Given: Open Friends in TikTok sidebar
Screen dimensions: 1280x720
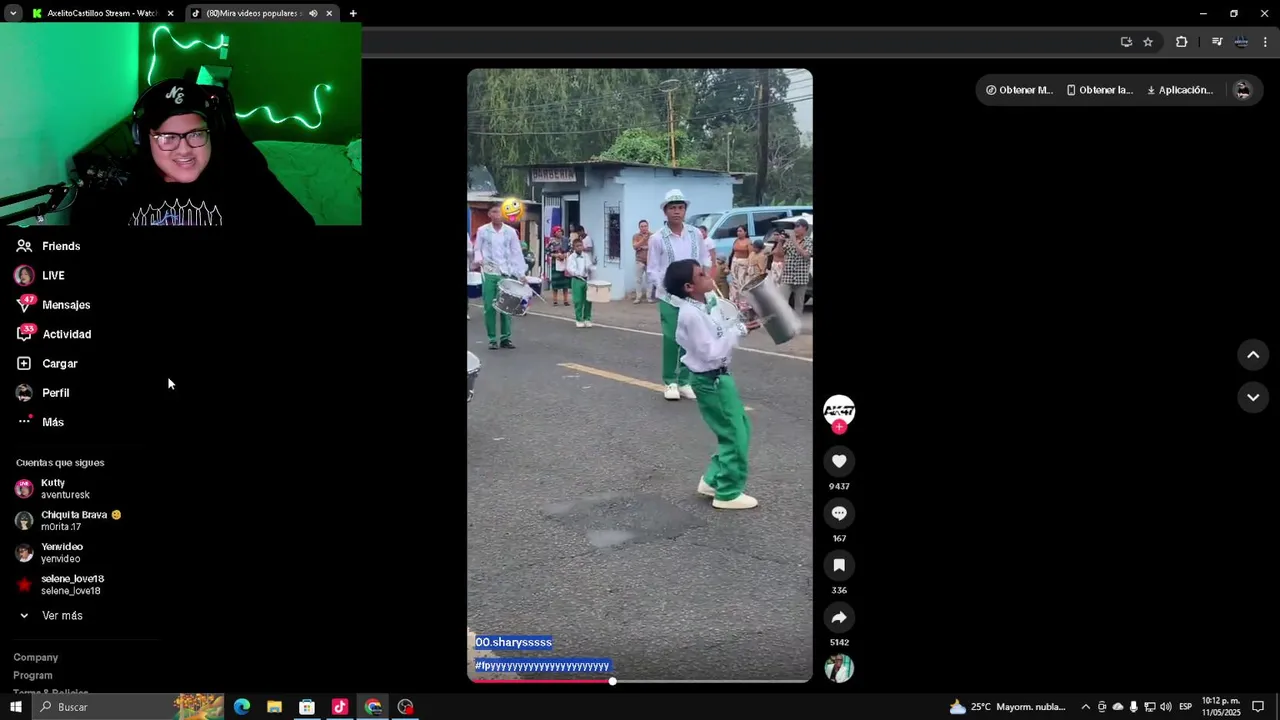Looking at the screenshot, I should 48,246.
